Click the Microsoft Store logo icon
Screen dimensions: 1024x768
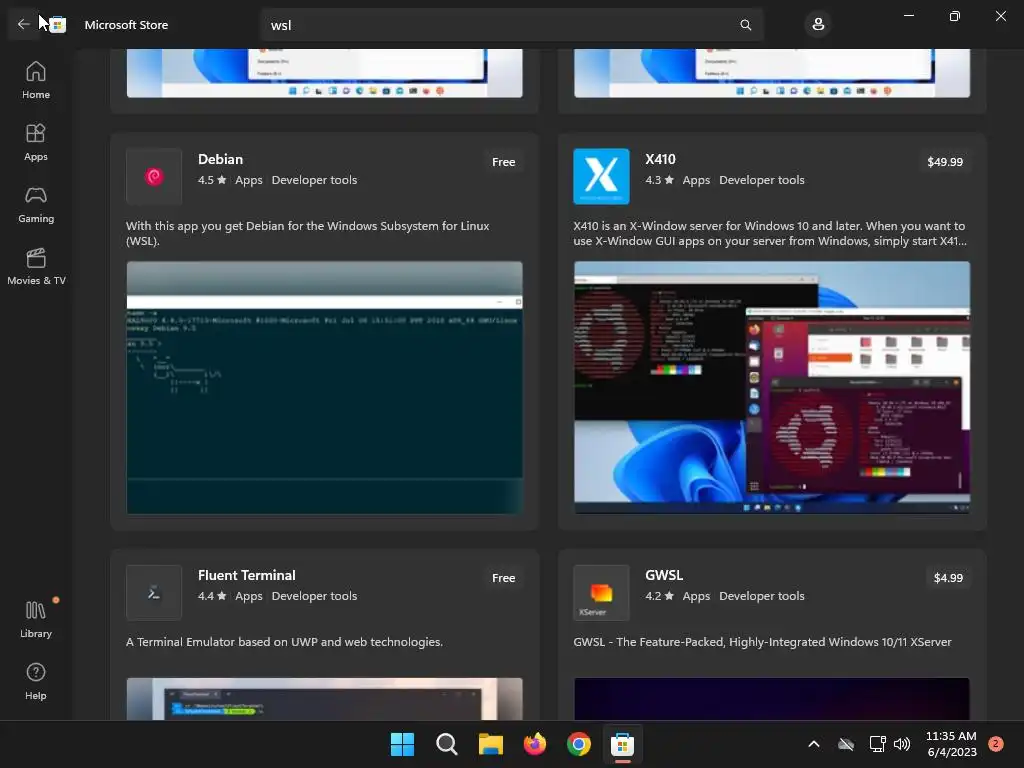click(57, 25)
